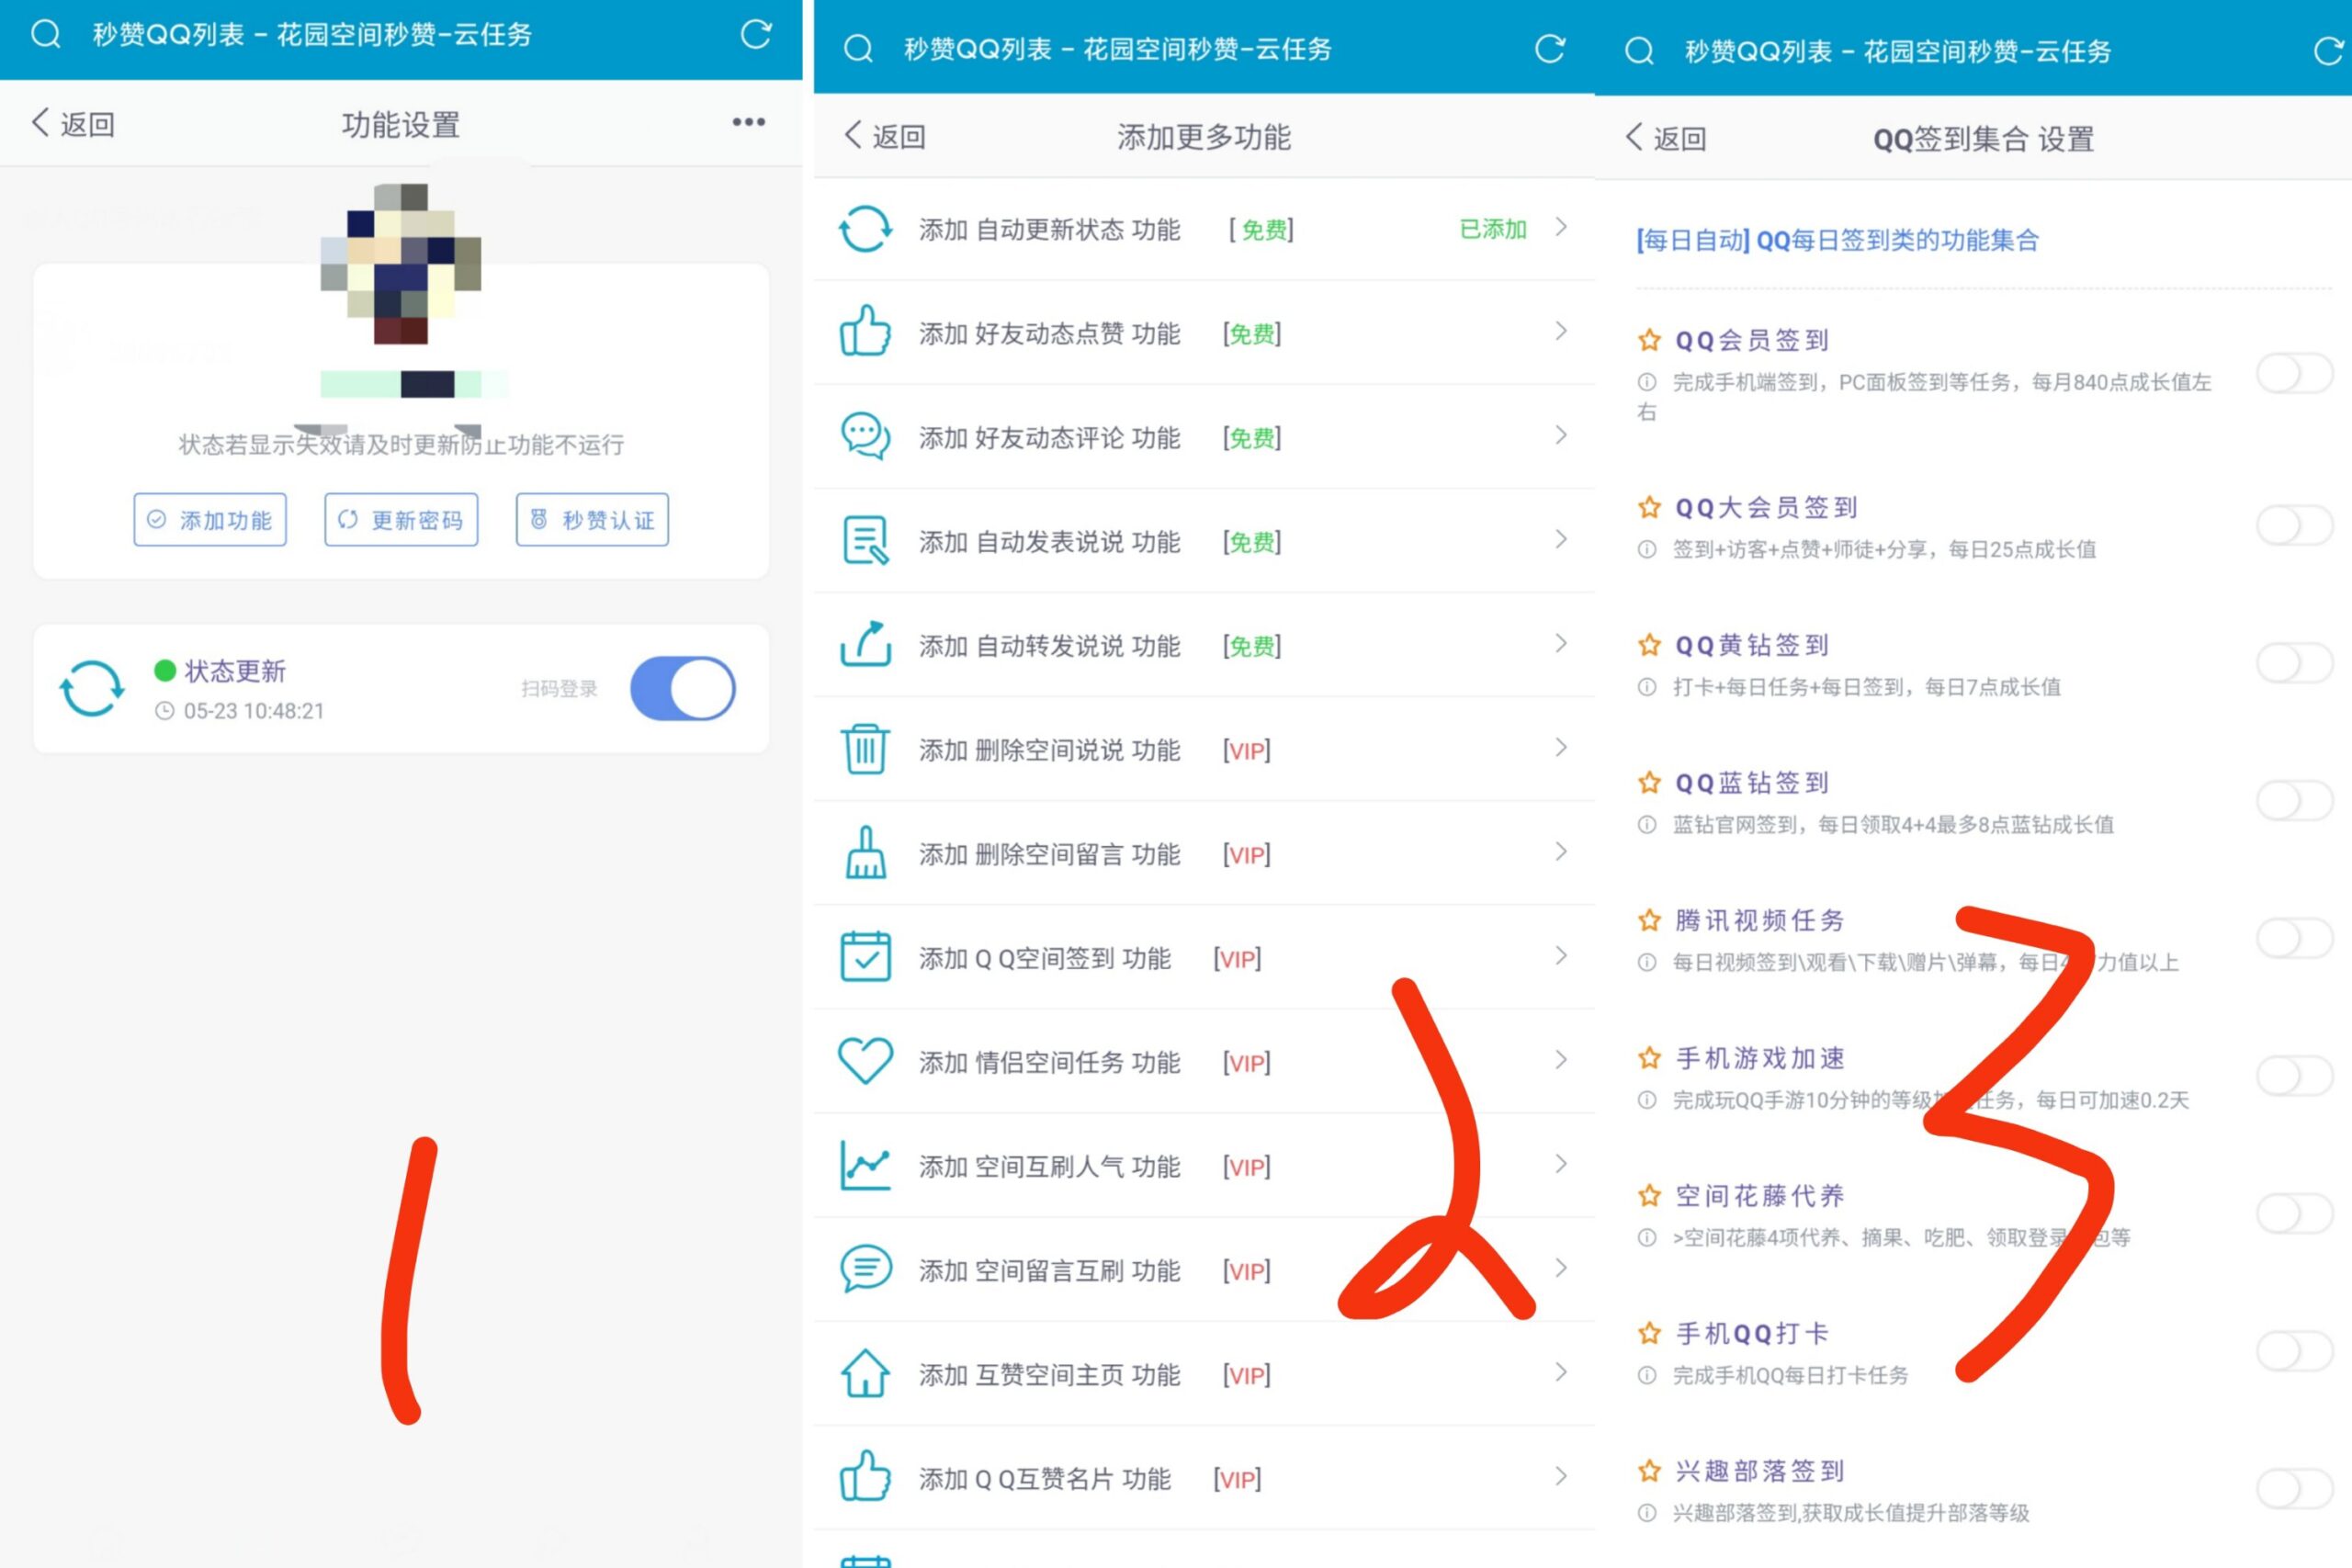The image size is (2352, 1568).
Task: Tap the star icon beside 腾讯视频任务
Action: tap(1649, 920)
